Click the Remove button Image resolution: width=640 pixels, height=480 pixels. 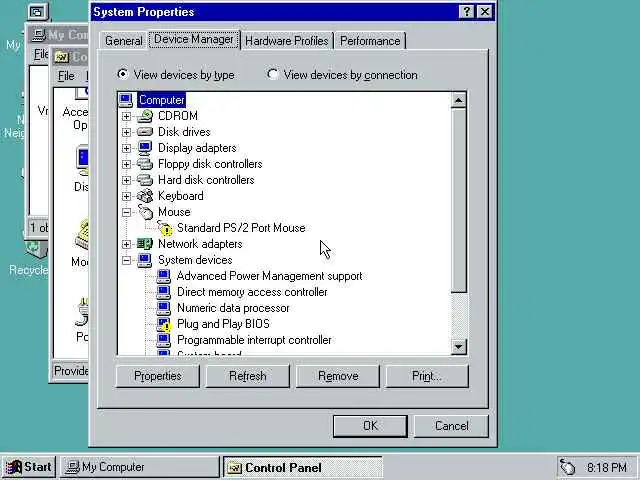tap(338, 376)
